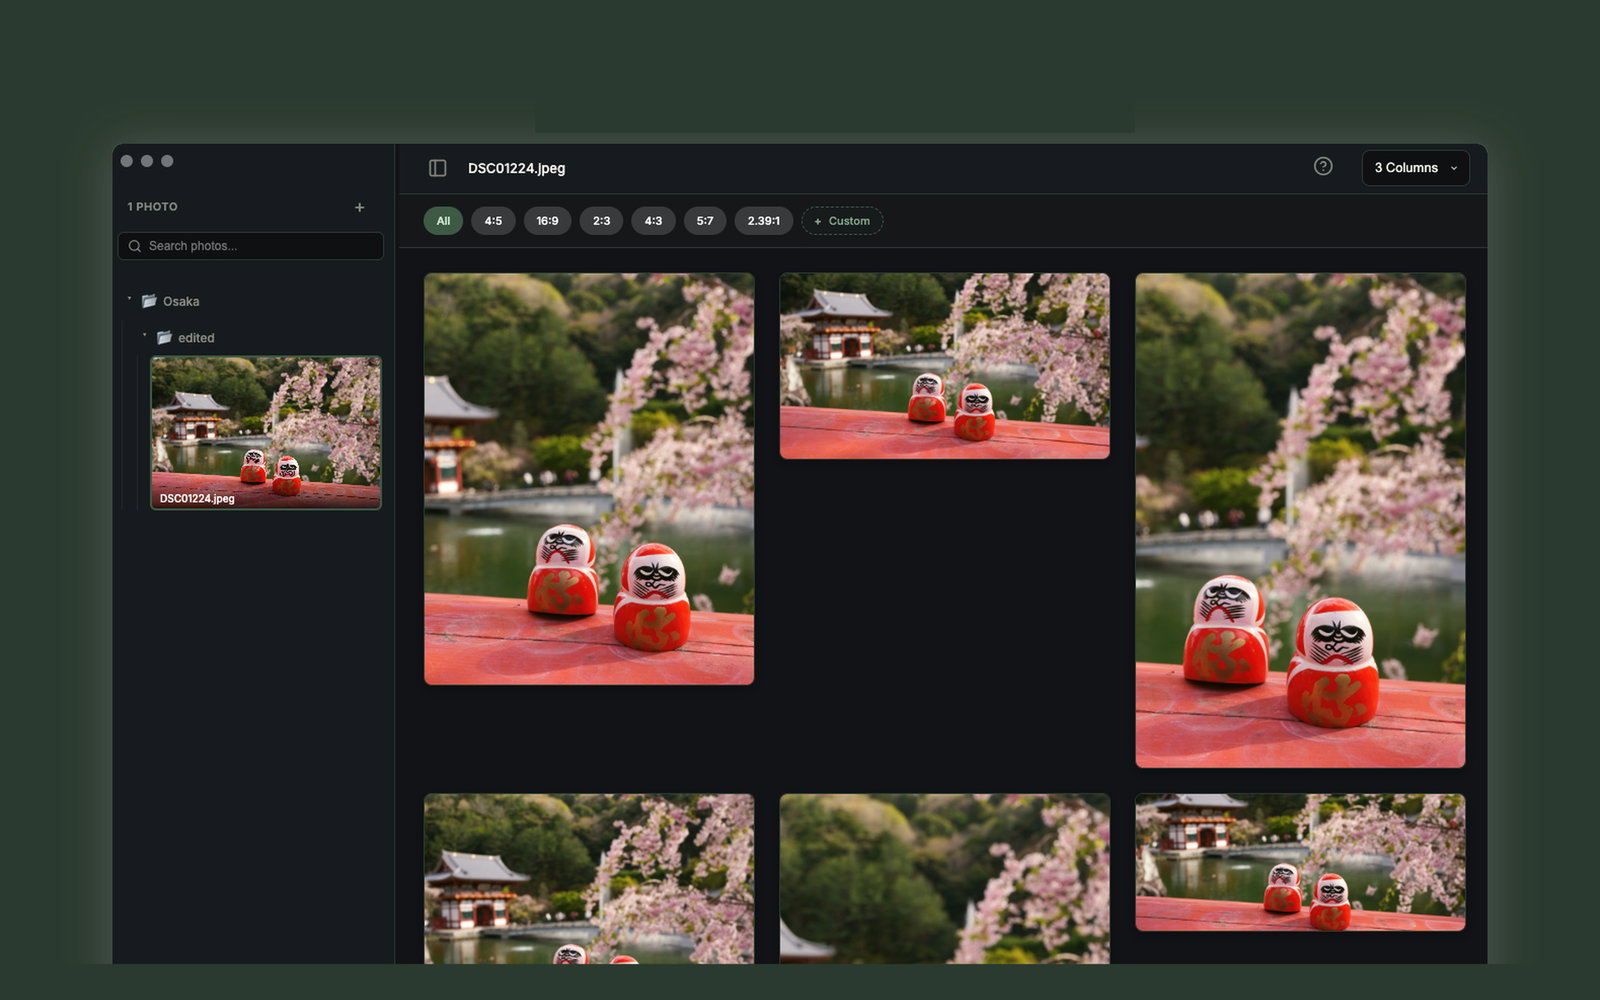Open the help question mark icon
Image resolution: width=1600 pixels, height=1000 pixels.
point(1323,167)
